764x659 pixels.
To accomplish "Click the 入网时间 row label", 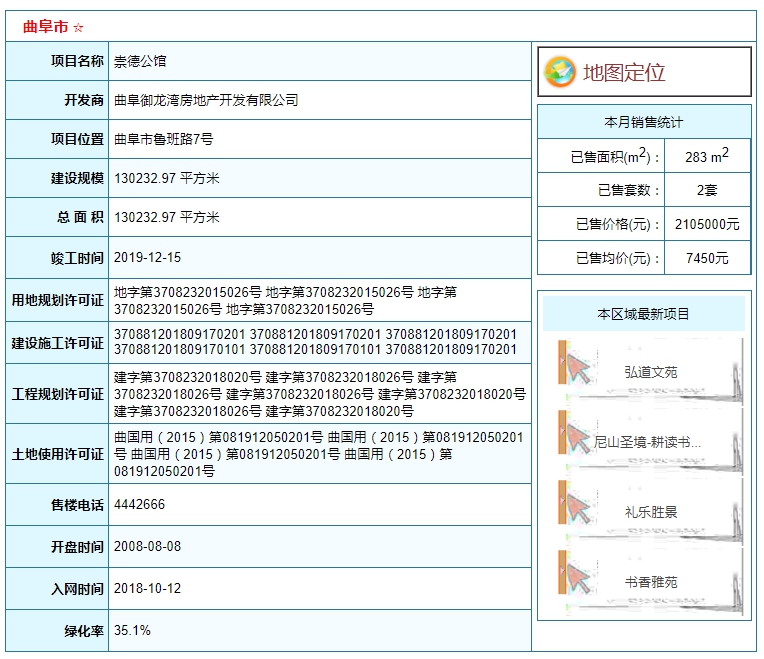I will (x=77, y=589).
